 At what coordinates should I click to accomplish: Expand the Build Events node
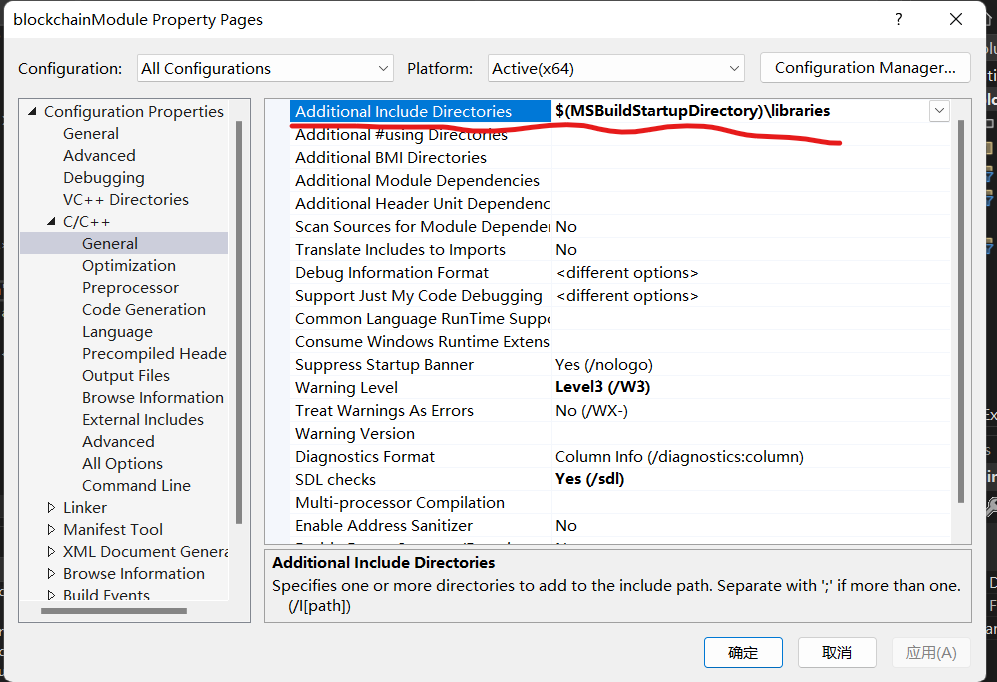tap(52, 595)
